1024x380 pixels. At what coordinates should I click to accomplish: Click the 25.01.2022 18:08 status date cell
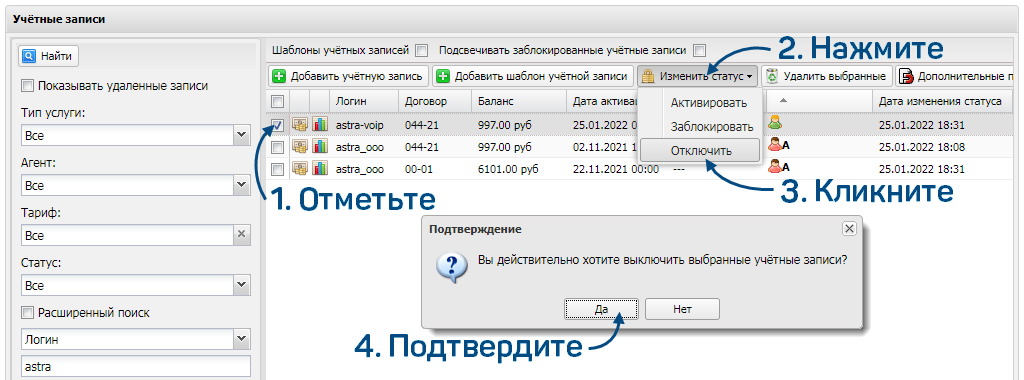942,146
